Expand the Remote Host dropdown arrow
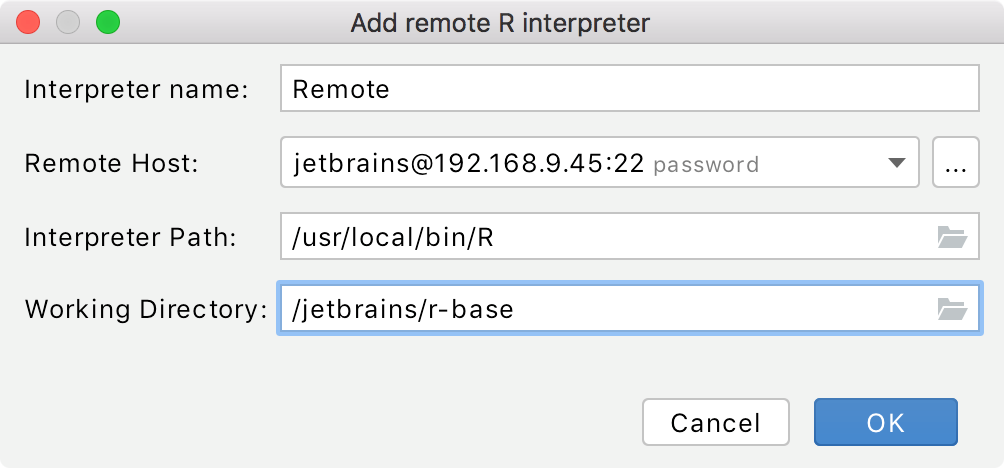 897,164
